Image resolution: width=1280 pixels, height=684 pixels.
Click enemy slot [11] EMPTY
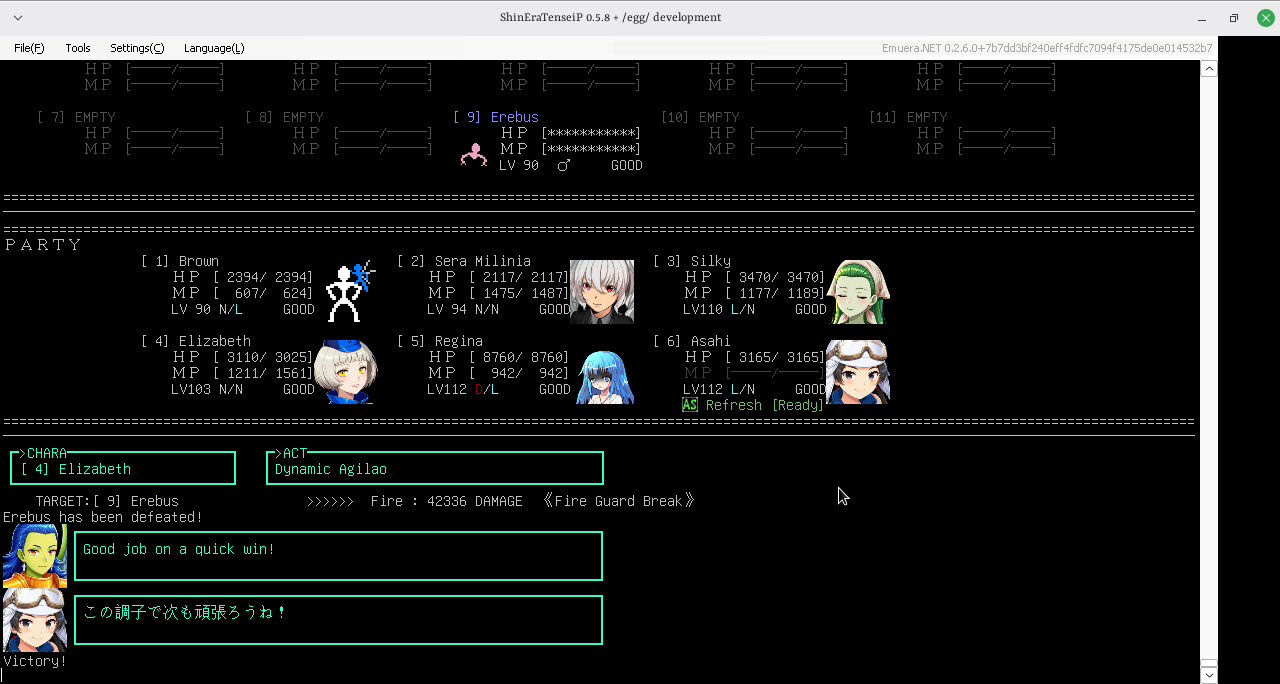tap(908, 117)
